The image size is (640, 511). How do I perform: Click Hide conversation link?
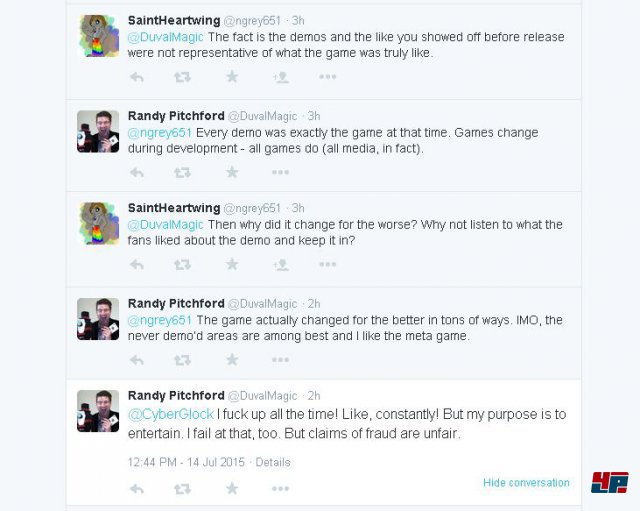526,483
